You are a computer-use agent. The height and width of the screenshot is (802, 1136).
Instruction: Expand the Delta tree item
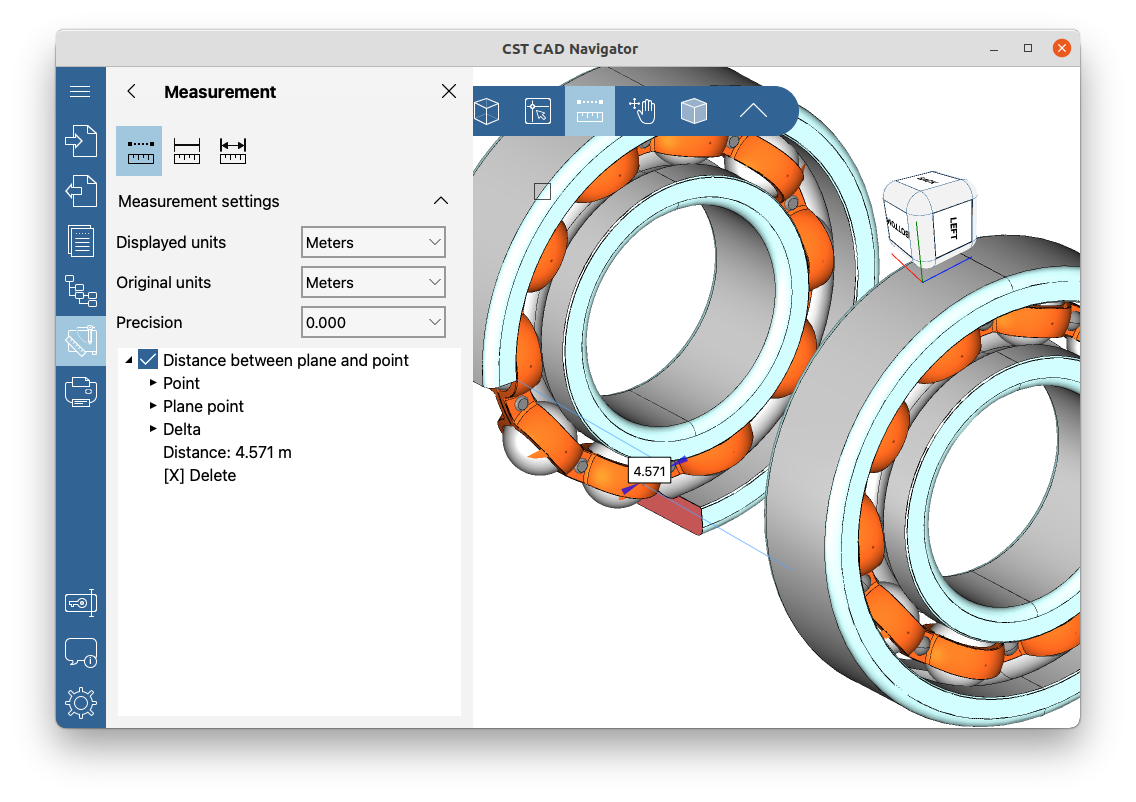[153, 428]
